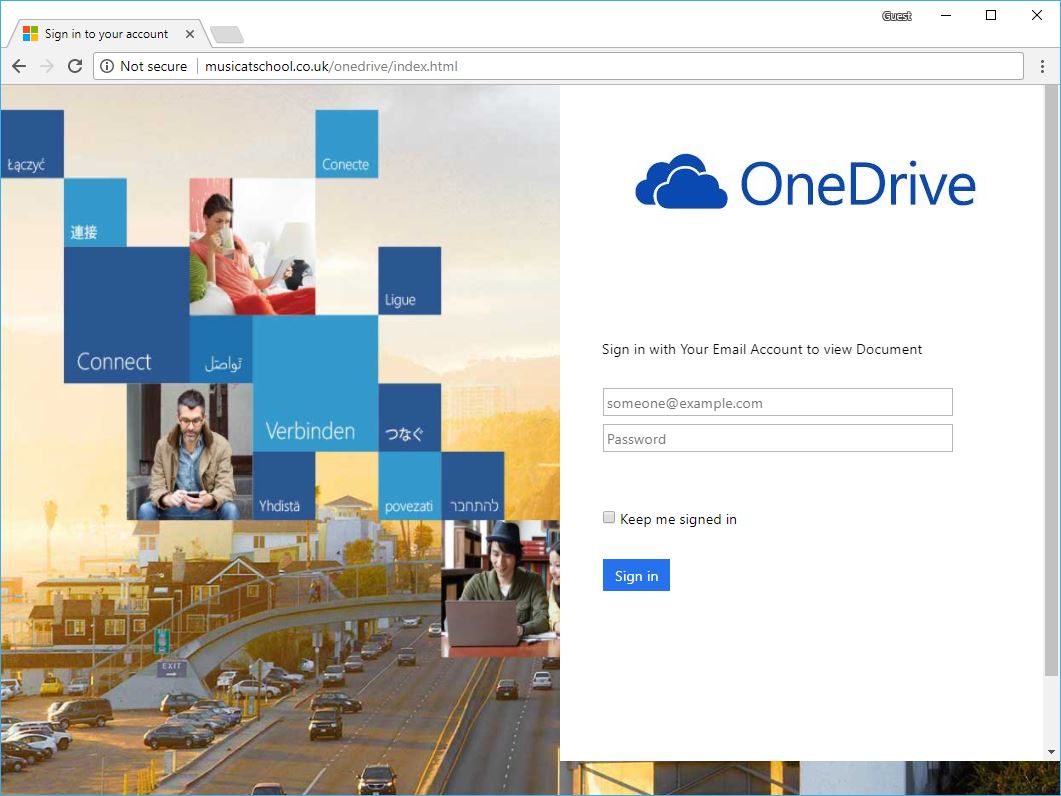Maximize the browser window

(991, 16)
